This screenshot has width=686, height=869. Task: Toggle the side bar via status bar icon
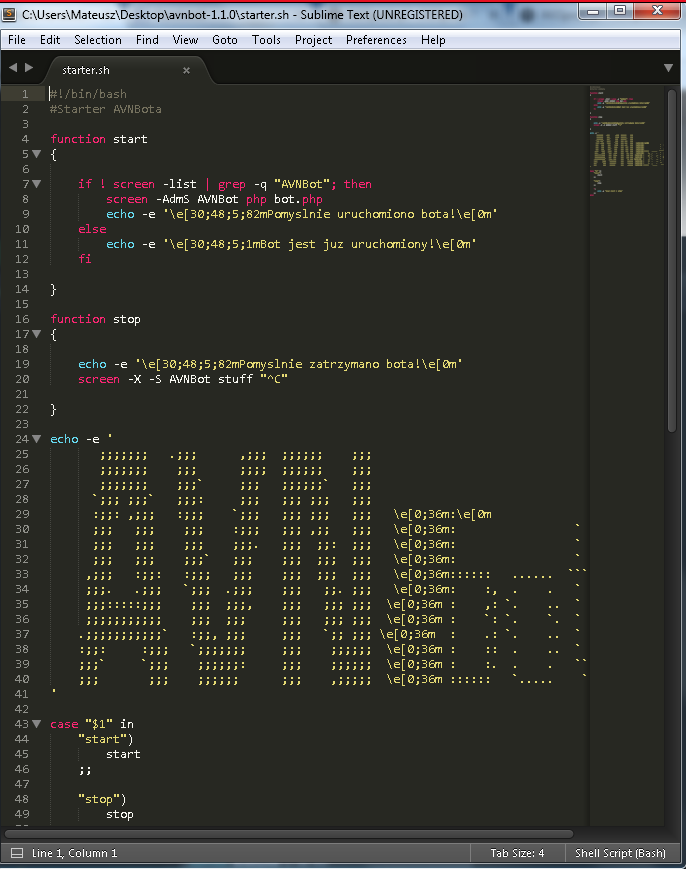pyautogui.click(x=17, y=853)
